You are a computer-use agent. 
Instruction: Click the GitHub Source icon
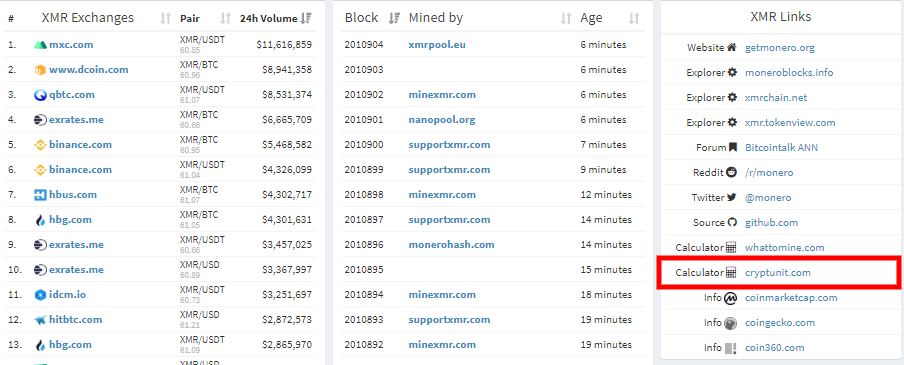tap(732, 223)
